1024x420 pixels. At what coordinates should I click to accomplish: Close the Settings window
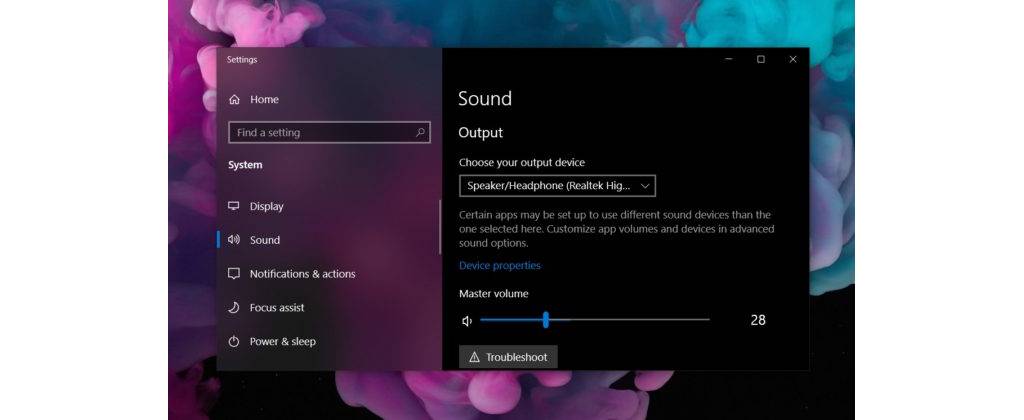pos(793,59)
